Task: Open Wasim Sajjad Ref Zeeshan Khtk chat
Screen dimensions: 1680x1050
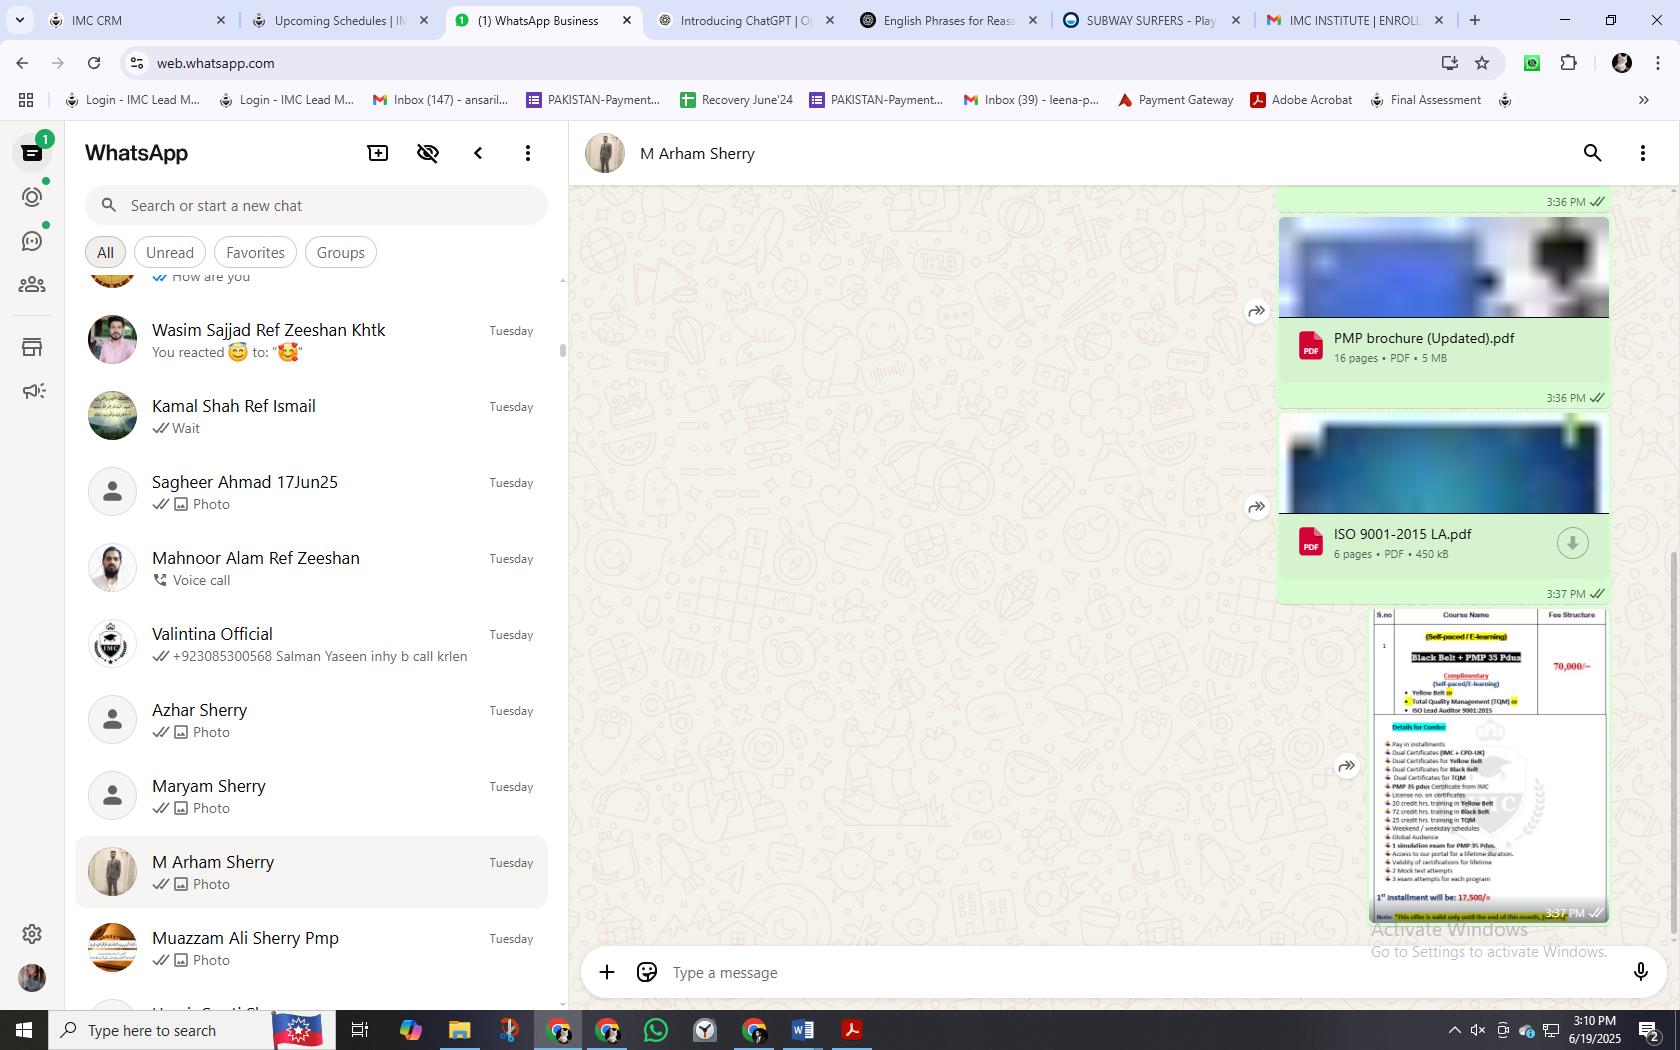Action: pyautogui.click(x=312, y=340)
